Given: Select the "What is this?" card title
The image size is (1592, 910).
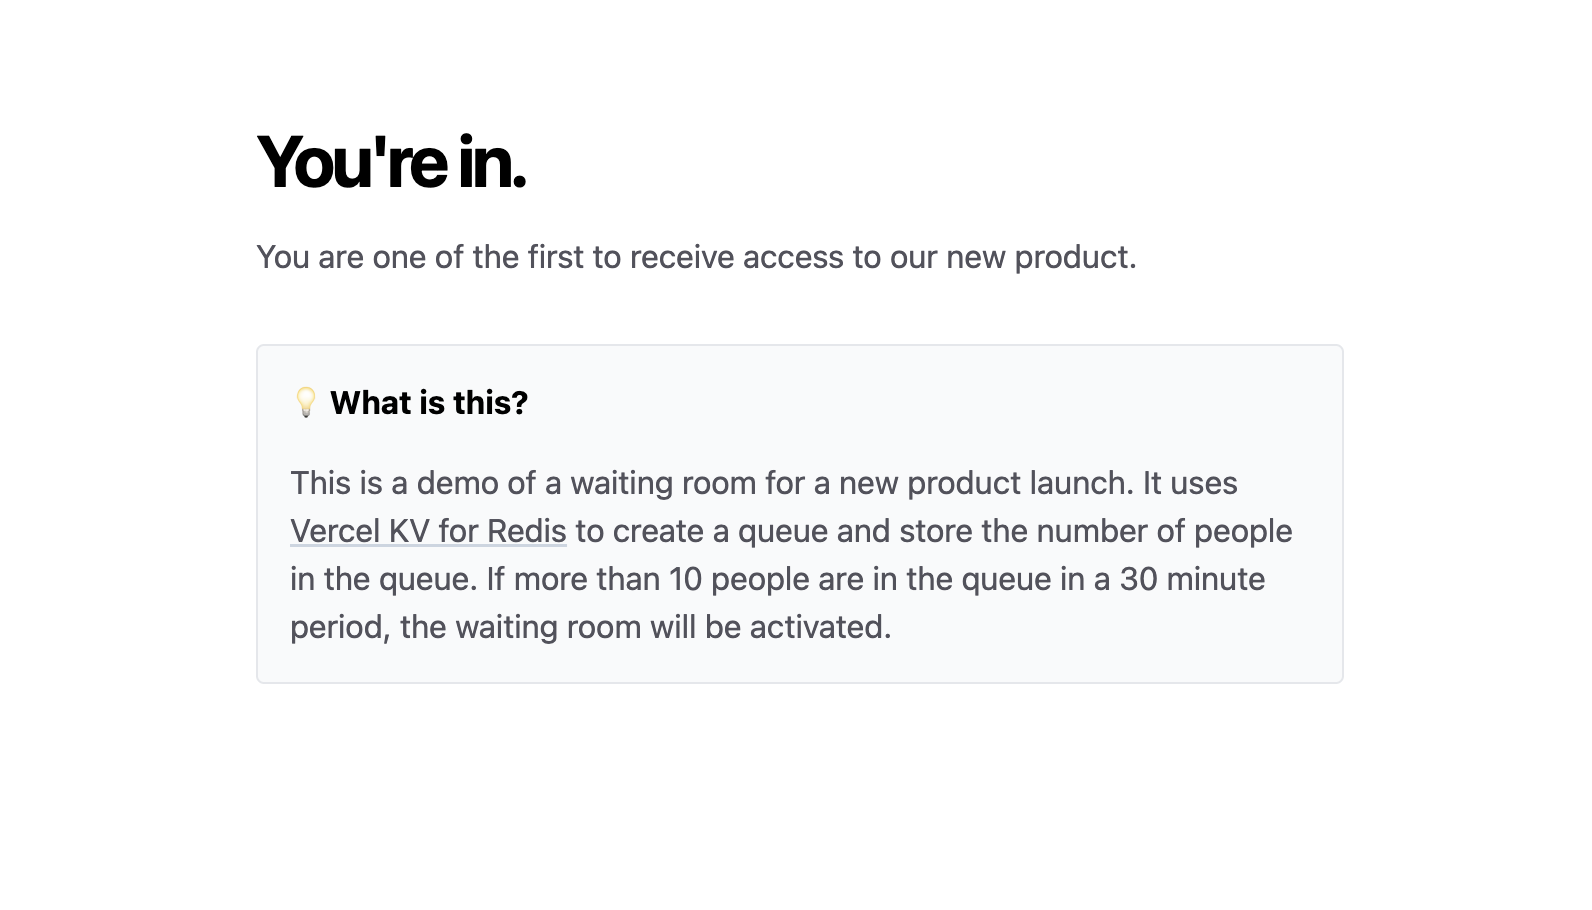Looking at the screenshot, I should 430,402.
